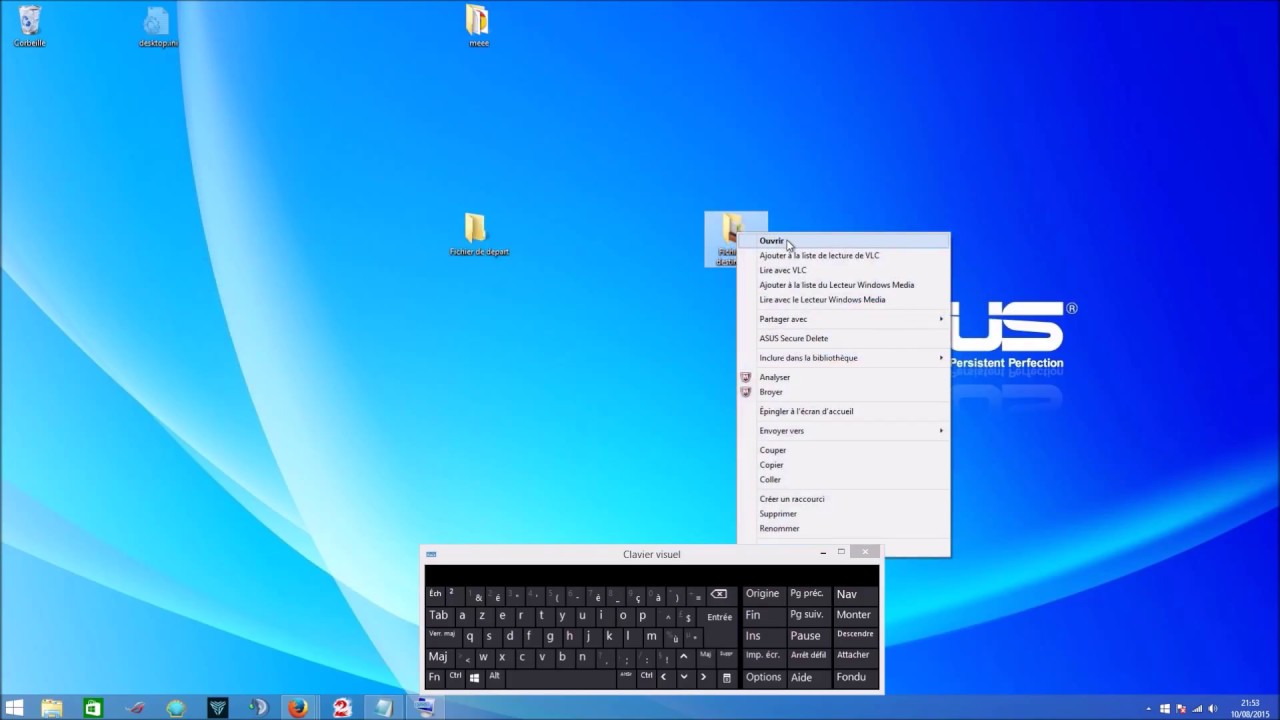Toggle the Fn key on virtual keyboard
1280x720 pixels.
(x=435, y=677)
